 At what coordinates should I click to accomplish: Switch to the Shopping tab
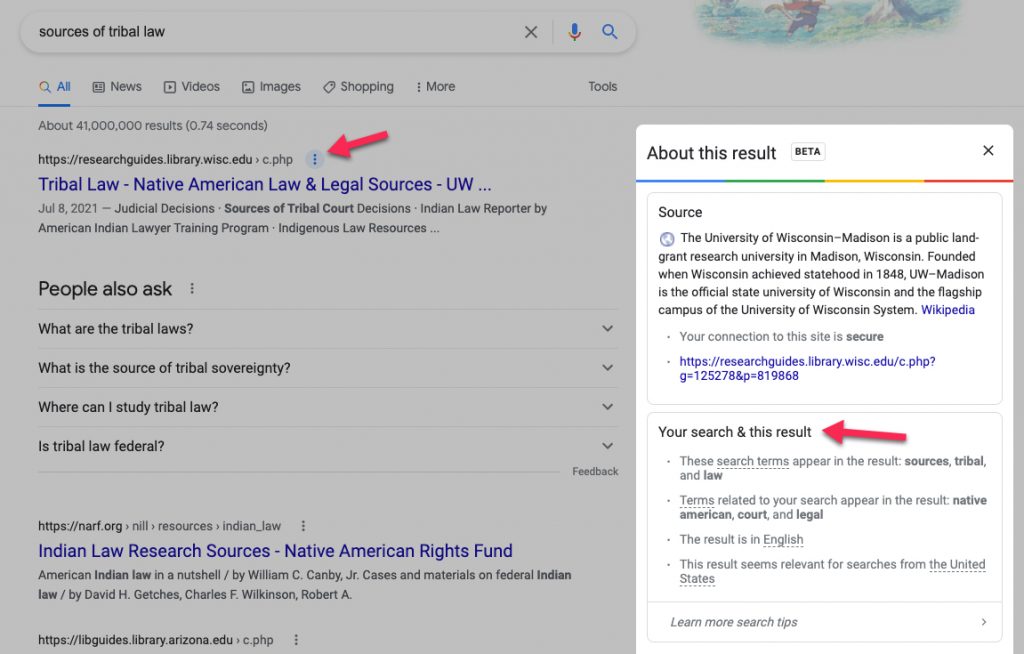click(x=358, y=87)
